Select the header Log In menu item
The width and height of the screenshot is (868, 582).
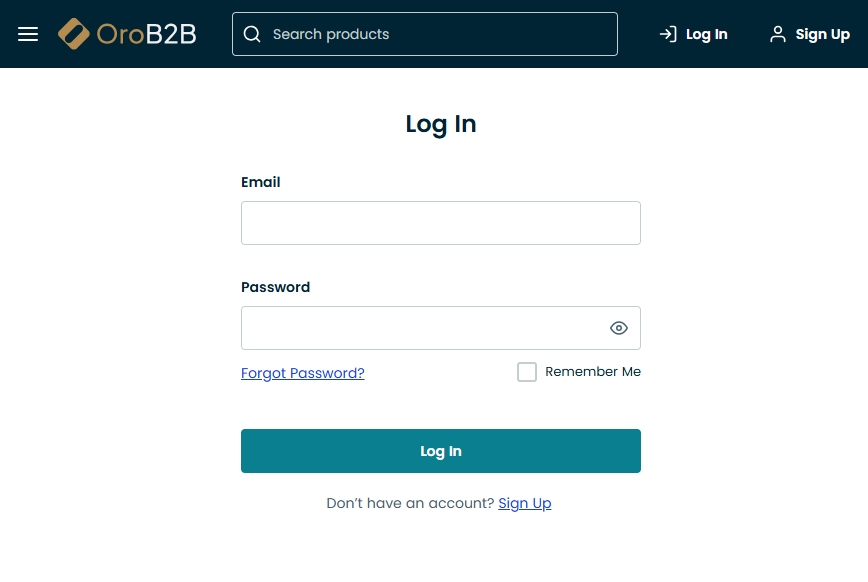pos(706,34)
